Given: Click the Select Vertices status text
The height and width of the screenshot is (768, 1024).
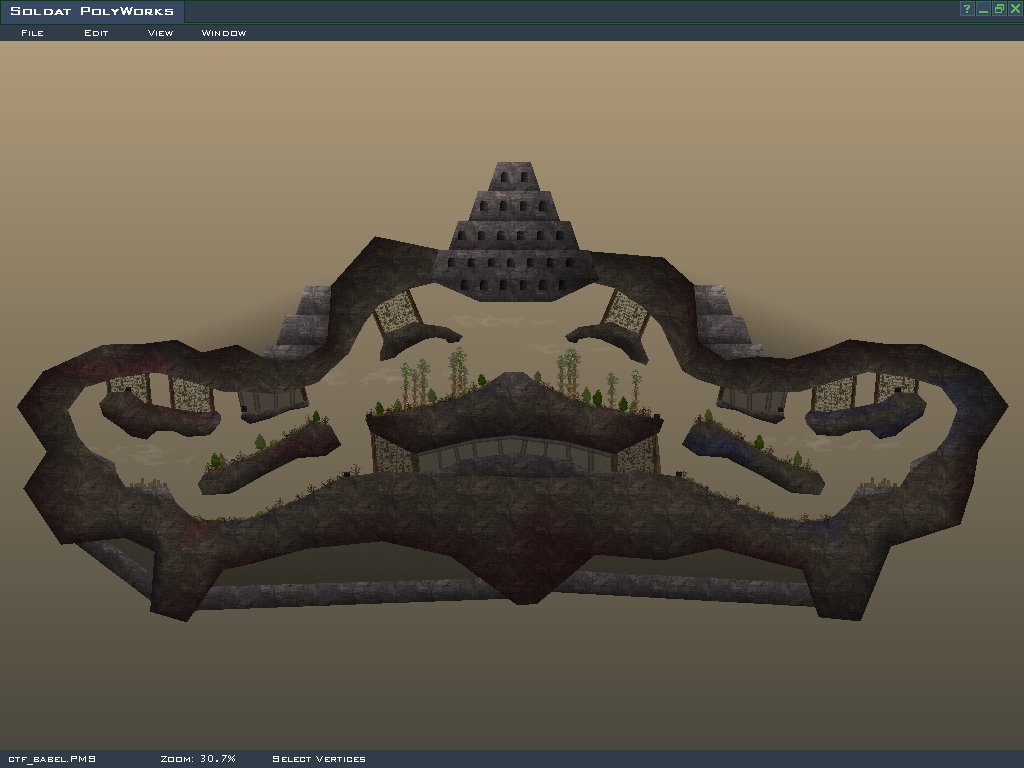Looking at the screenshot, I should pyautogui.click(x=318, y=759).
